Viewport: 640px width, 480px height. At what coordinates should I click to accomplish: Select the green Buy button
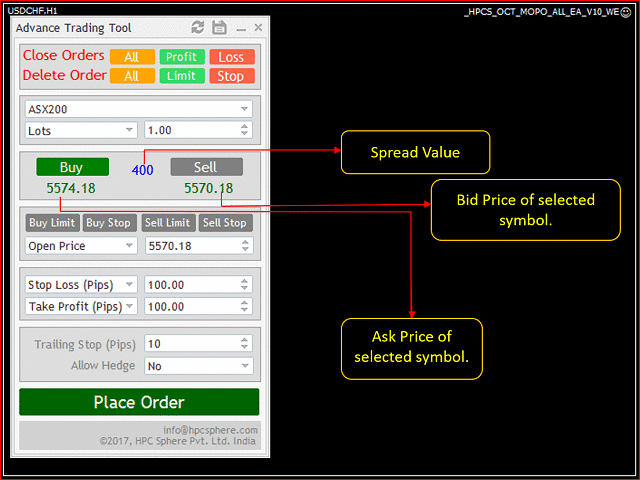click(73, 167)
